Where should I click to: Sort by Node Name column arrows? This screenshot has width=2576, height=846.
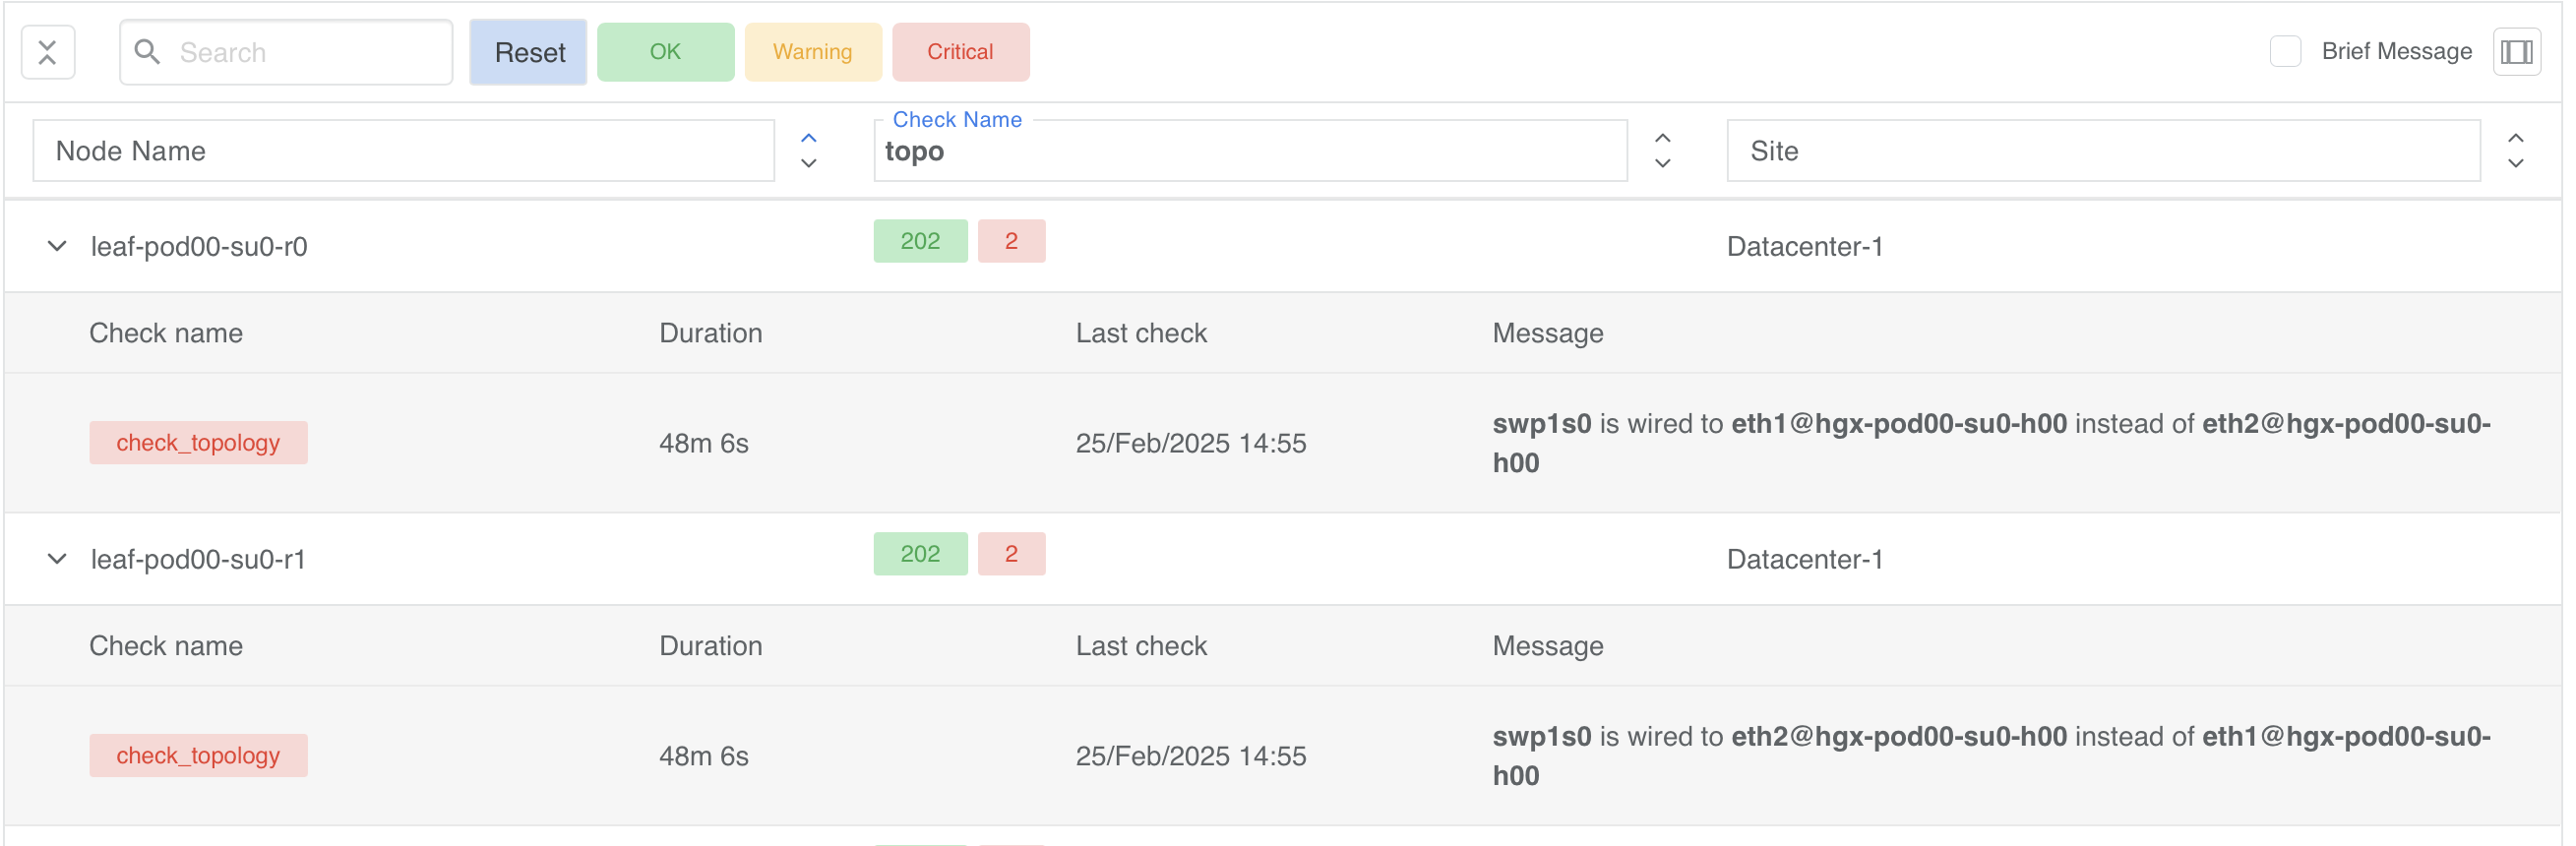tap(809, 151)
